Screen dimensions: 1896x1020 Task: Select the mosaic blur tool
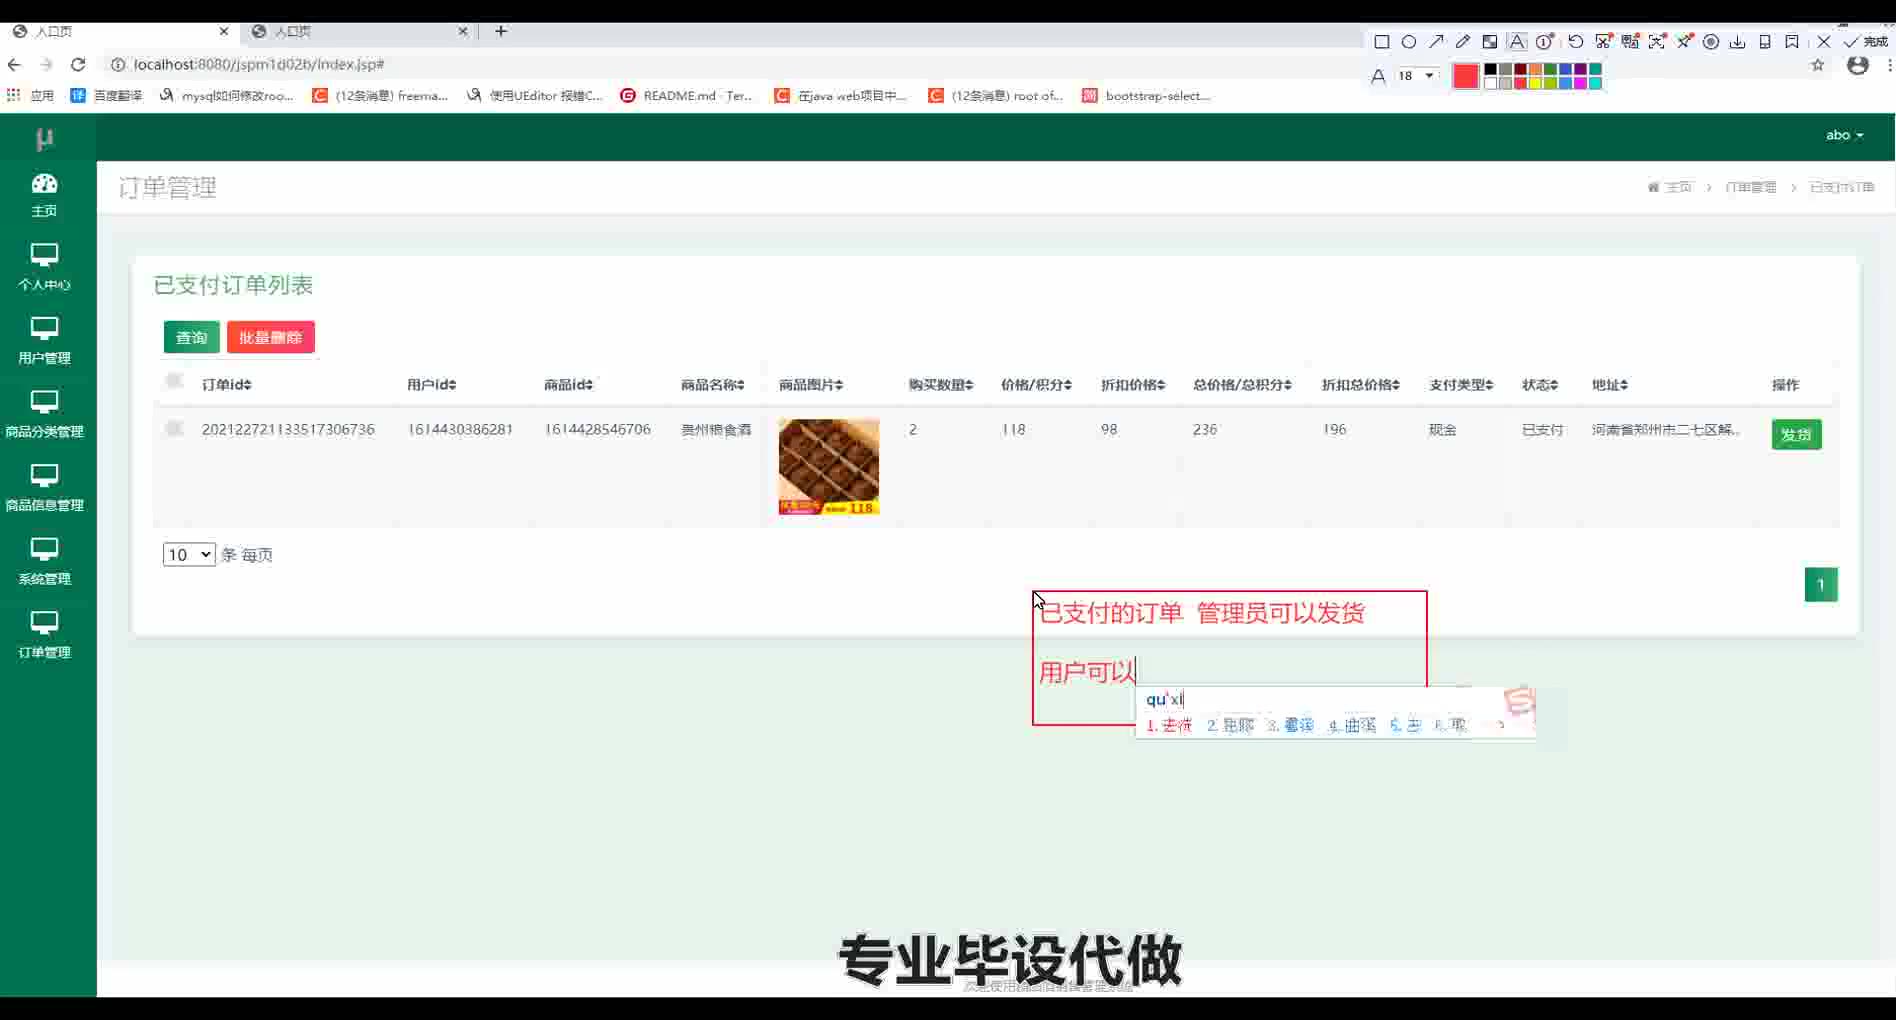click(x=1490, y=42)
